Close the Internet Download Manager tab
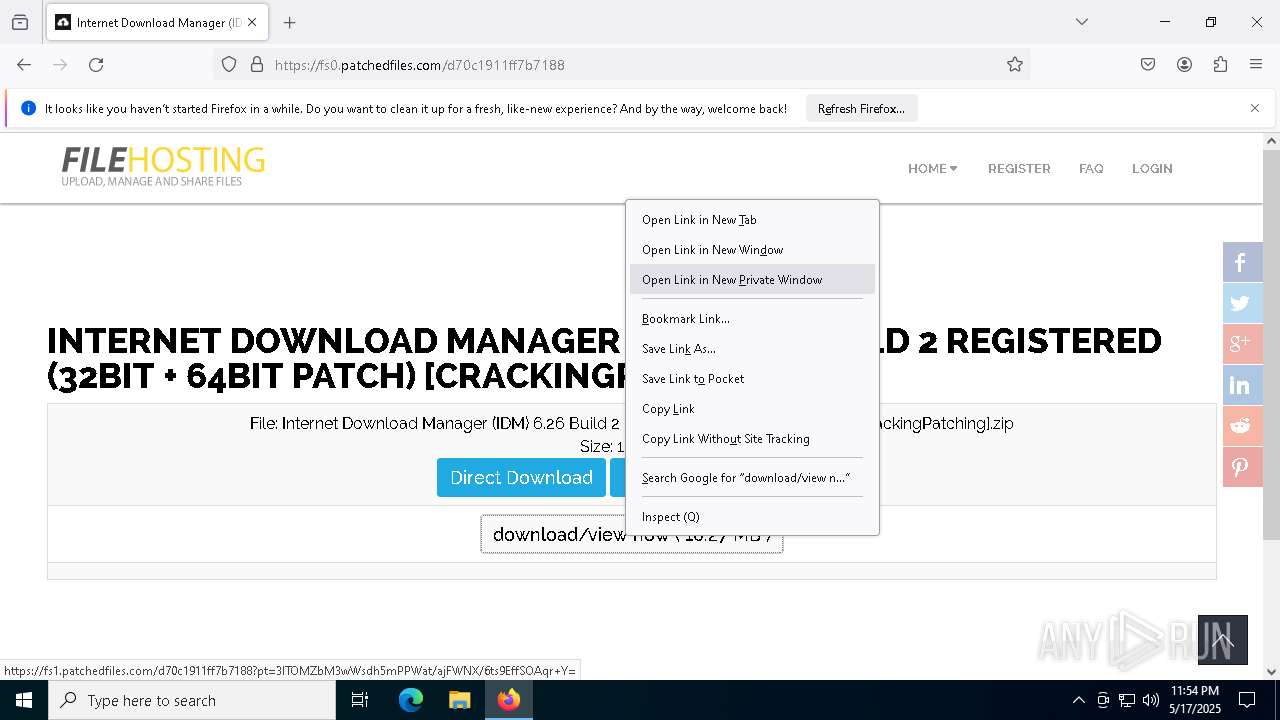 (252, 22)
